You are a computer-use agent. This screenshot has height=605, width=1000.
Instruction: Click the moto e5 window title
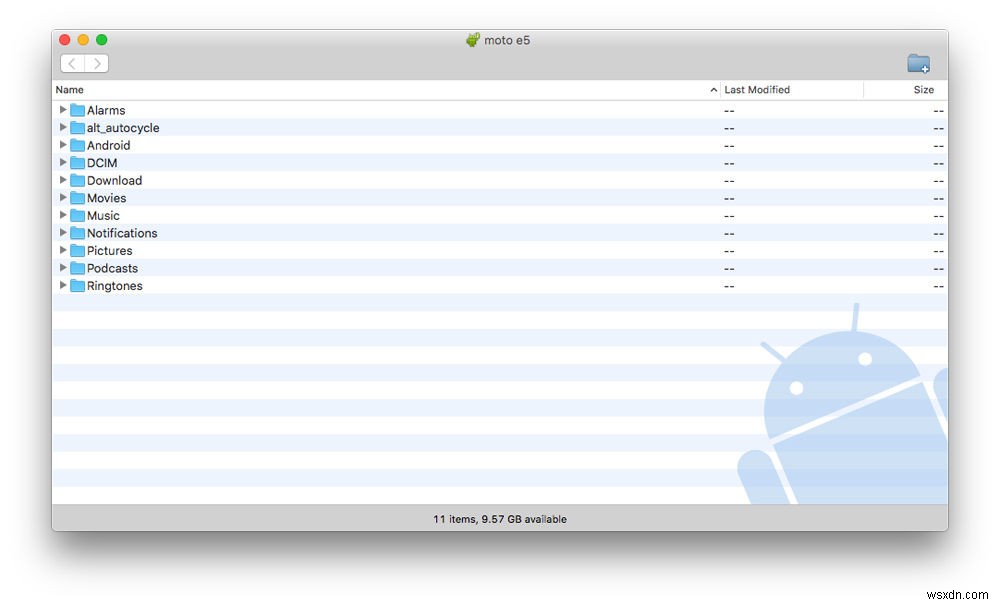click(x=507, y=40)
